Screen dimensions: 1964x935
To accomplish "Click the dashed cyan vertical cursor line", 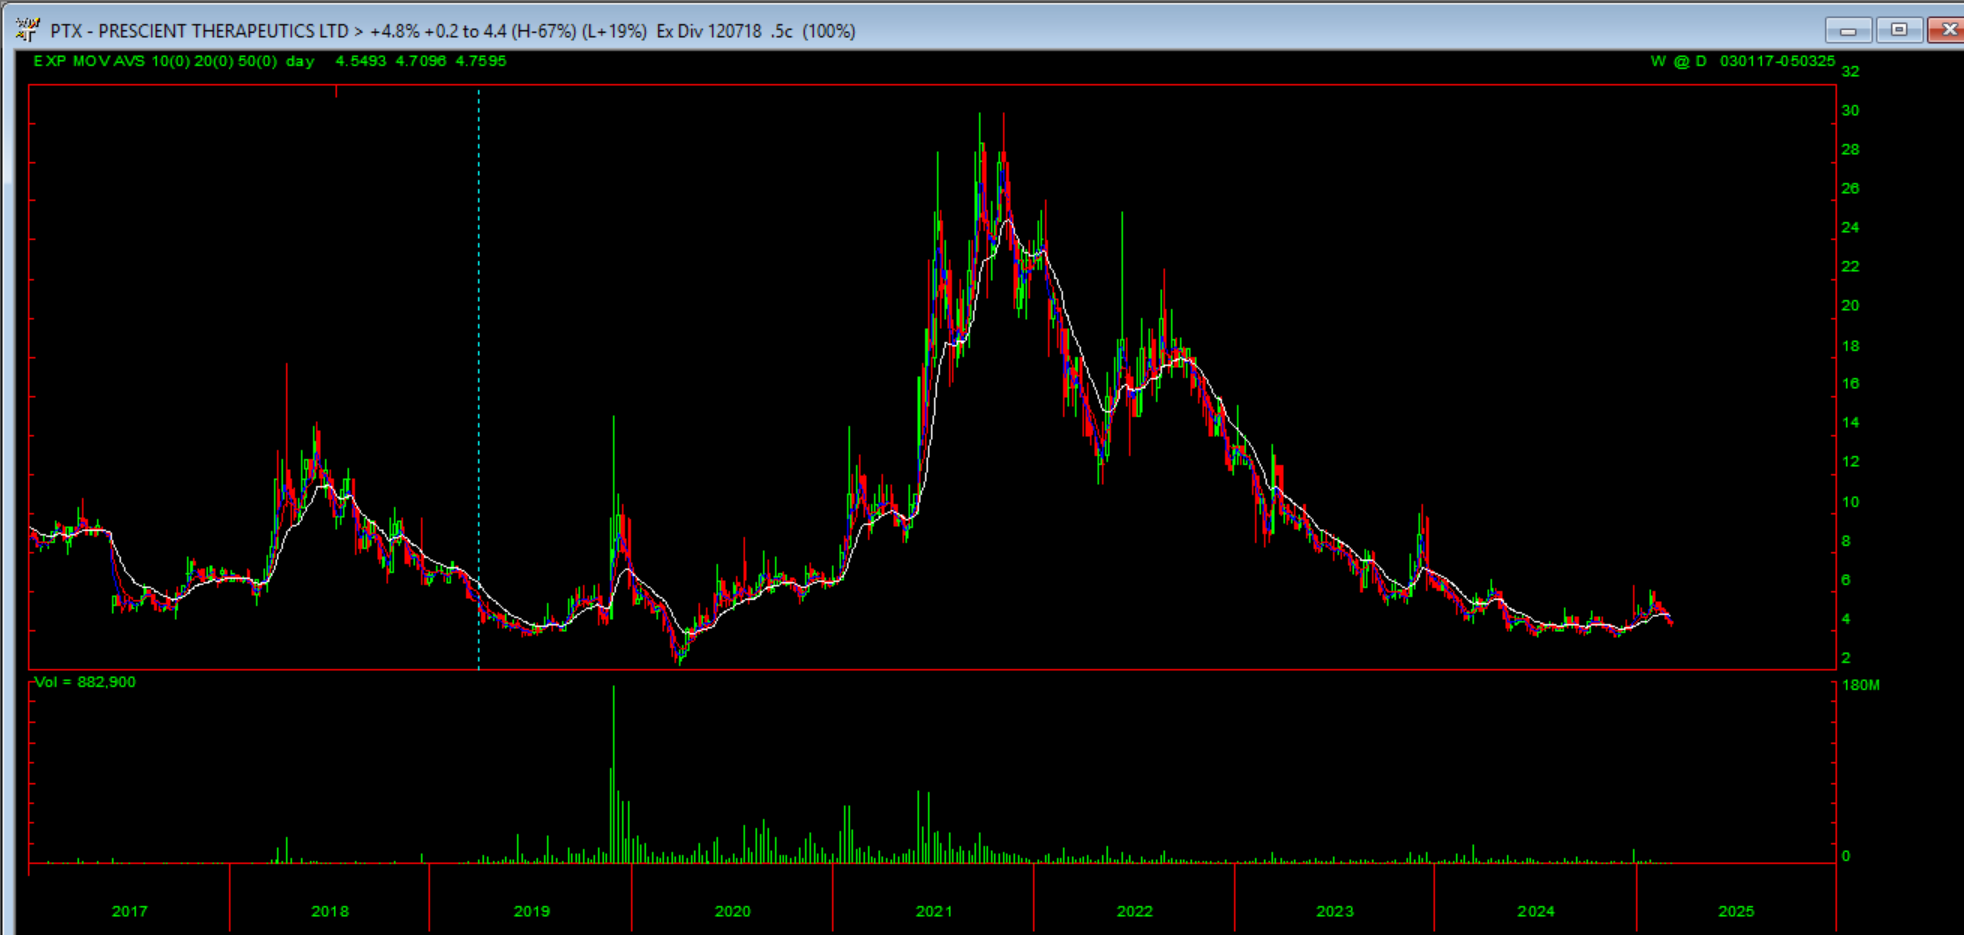I will pyautogui.click(x=479, y=378).
